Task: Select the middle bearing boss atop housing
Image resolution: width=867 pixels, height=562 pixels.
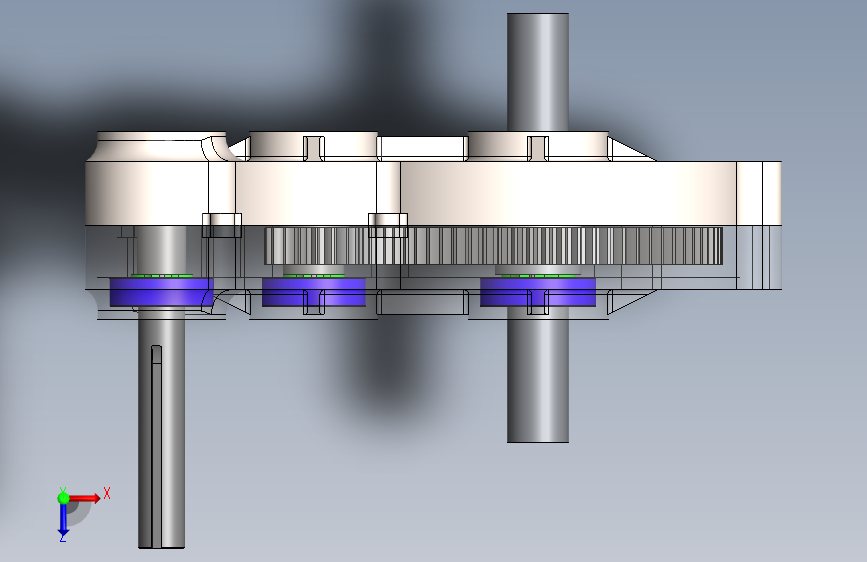Action: (314, 146)
